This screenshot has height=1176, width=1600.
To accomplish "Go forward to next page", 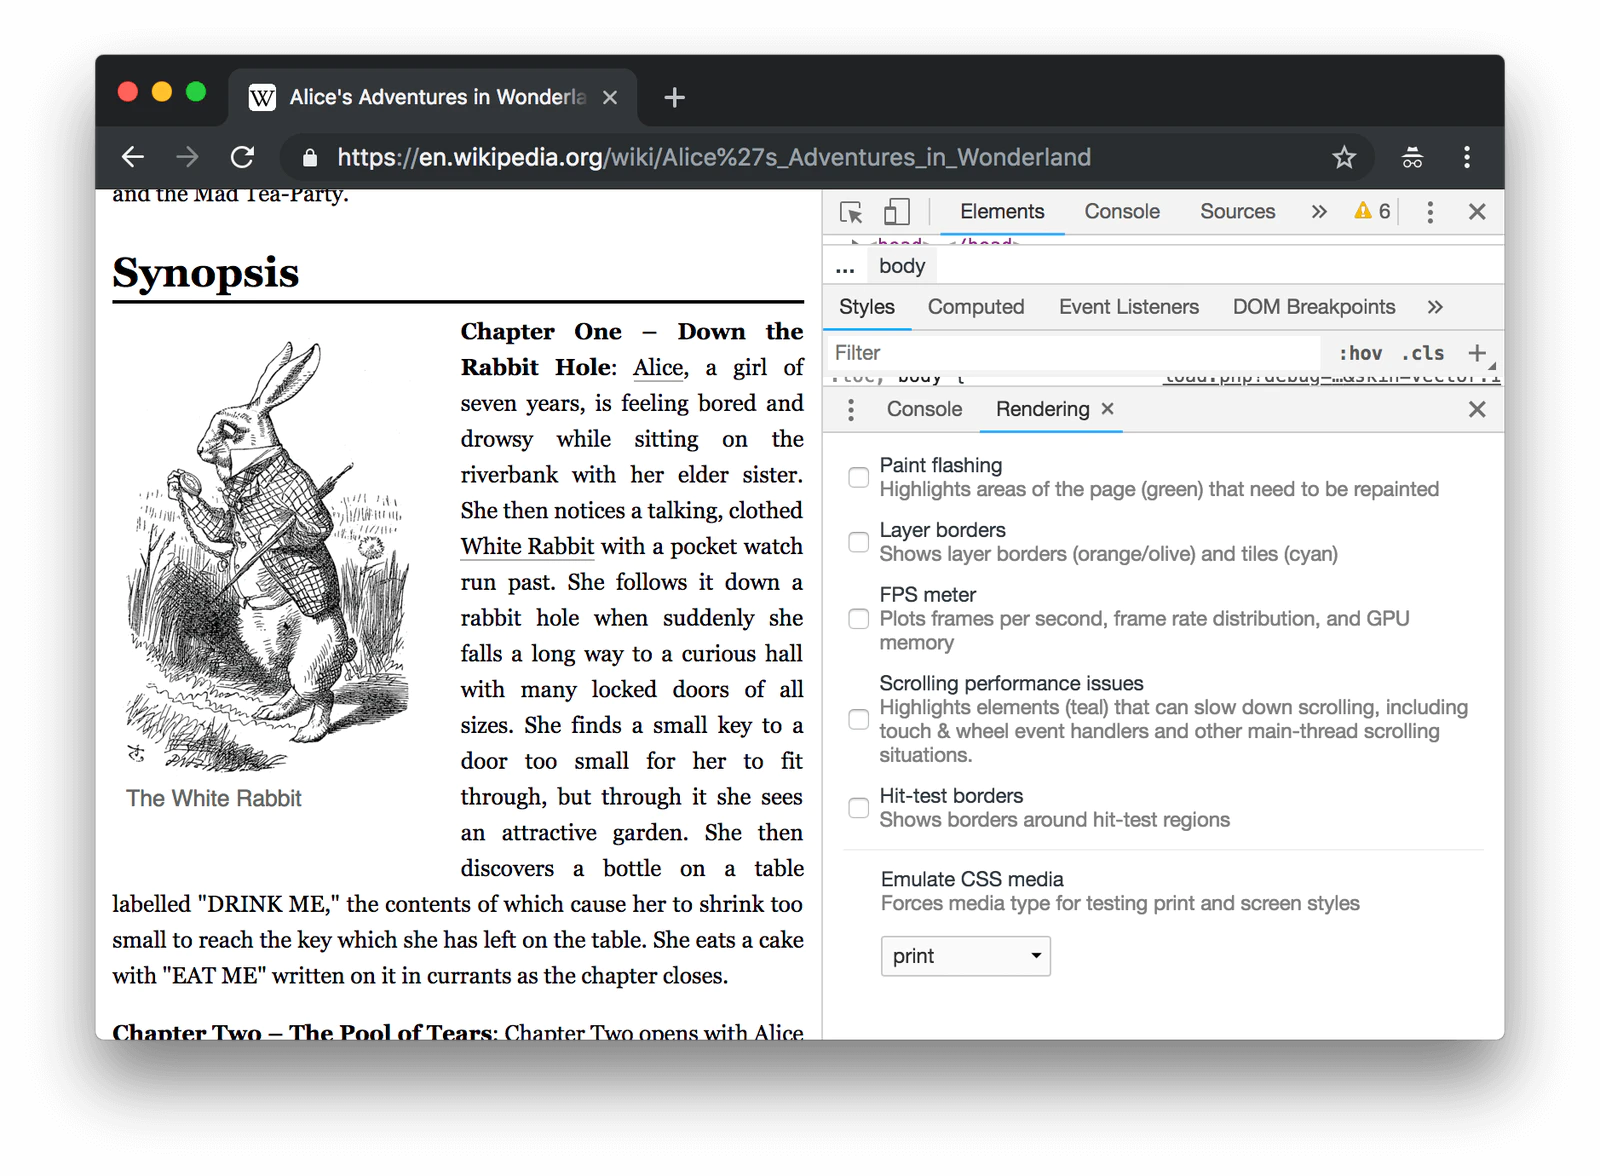I will [187, 157].
